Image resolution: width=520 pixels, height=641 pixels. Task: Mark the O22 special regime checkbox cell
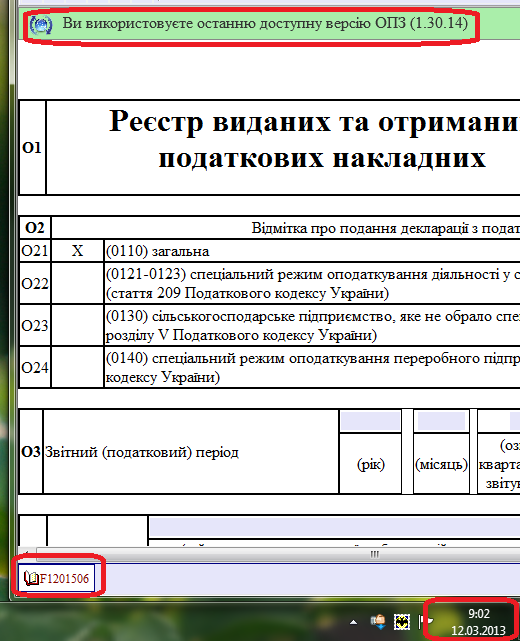click(x=77, y=283)
